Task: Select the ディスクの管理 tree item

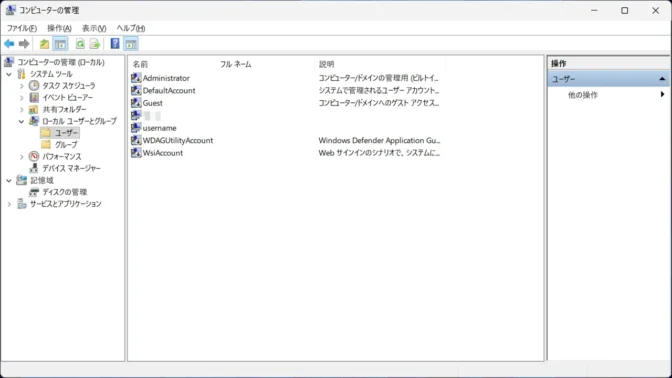Action: 65,192
